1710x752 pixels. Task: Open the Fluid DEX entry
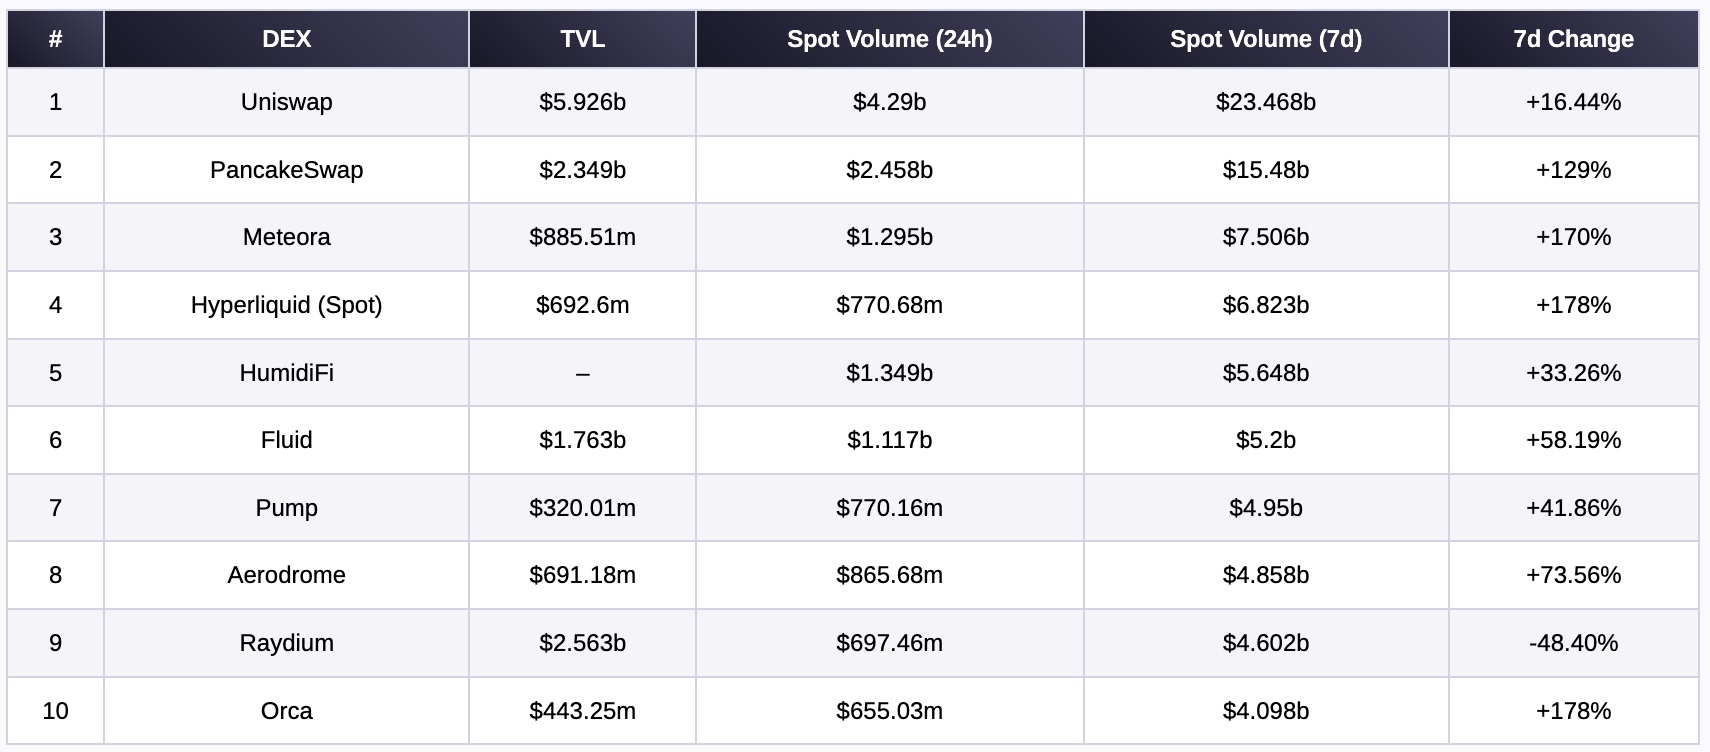click(x=286, y=440)
